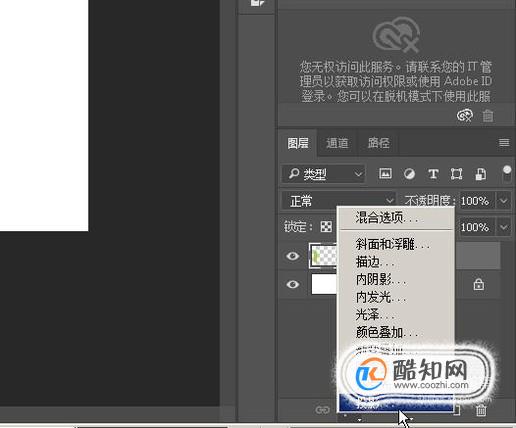This screenshot has width=516, height=428.
Task: Click the type layer filter icon
Action: [x=433, y=174]
